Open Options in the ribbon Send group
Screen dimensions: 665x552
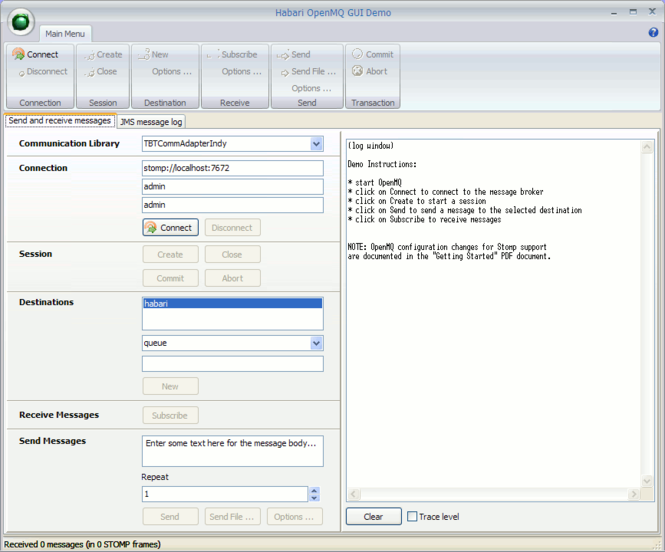click(311, 89)
